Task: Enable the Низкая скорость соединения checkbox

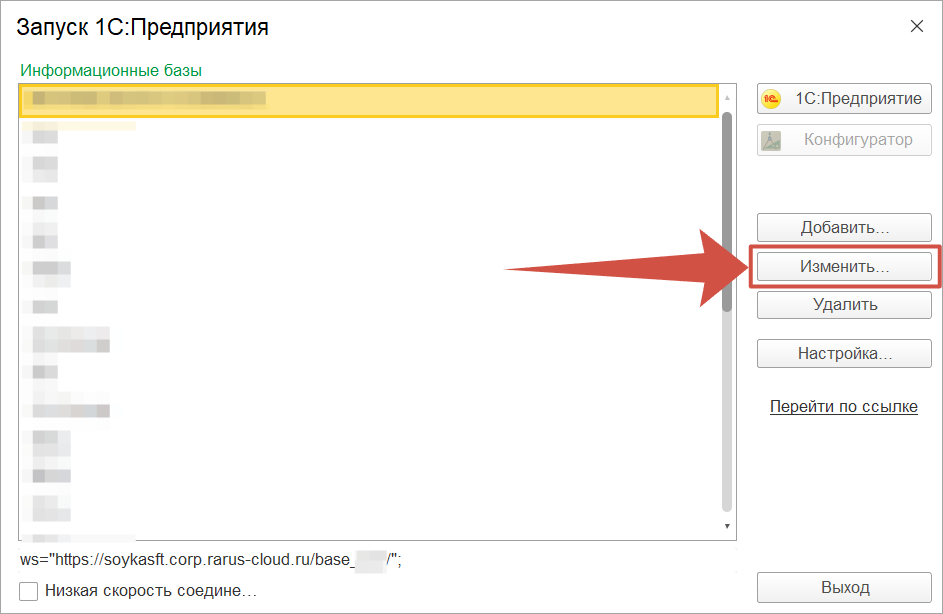Action: pyautogui.click(x=29, y=591)
